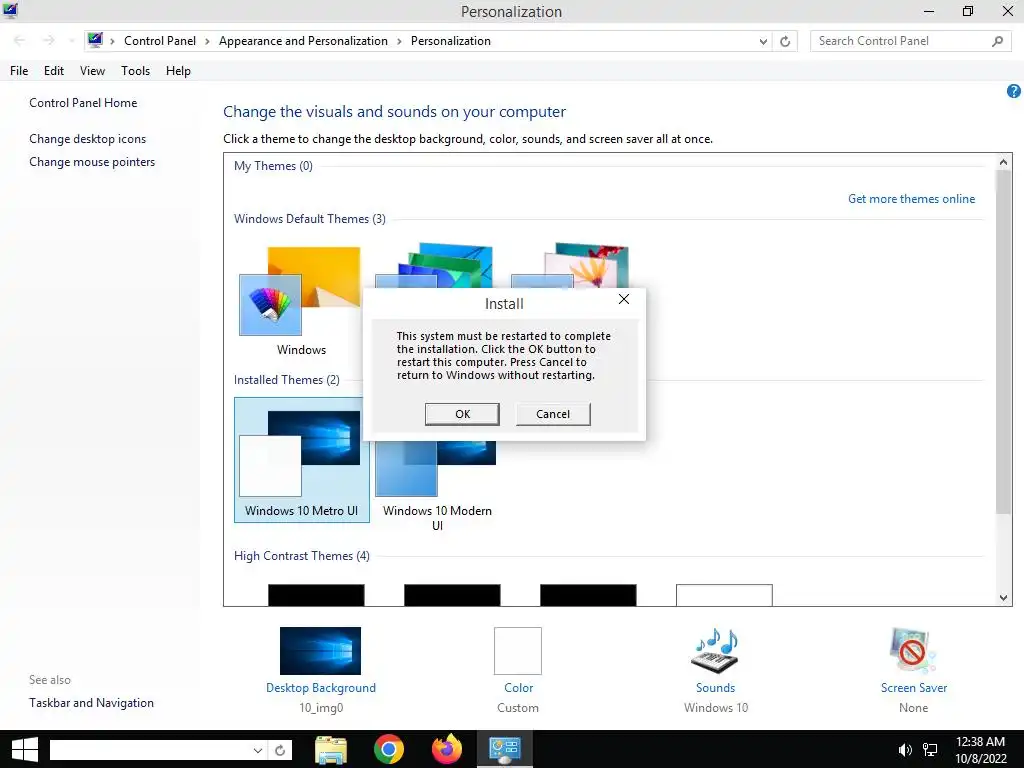Screen dimensions: 1024x768
Task: Select the Windows 10 Modern UI theme
Action: tap(437, 487)
